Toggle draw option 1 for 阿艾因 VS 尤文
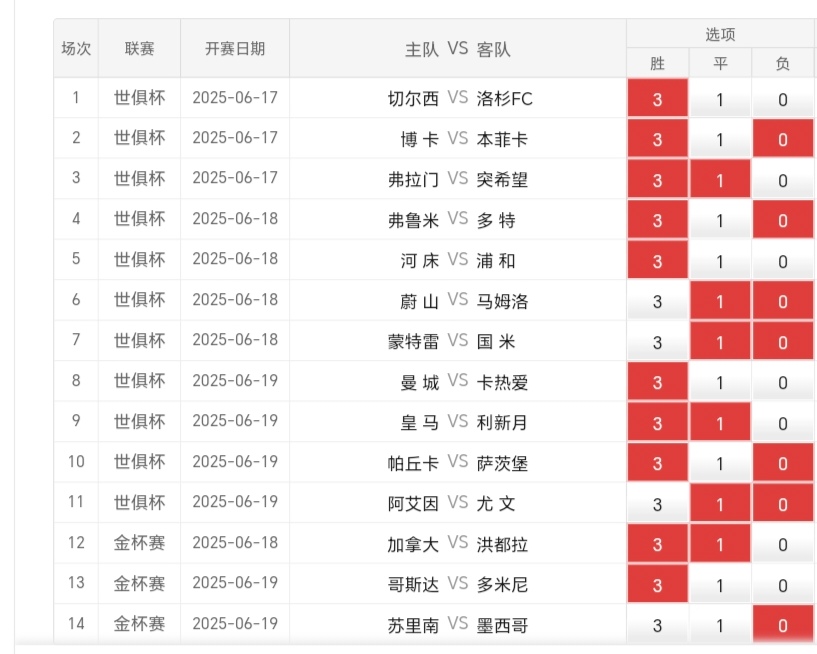 click(720, 503)
